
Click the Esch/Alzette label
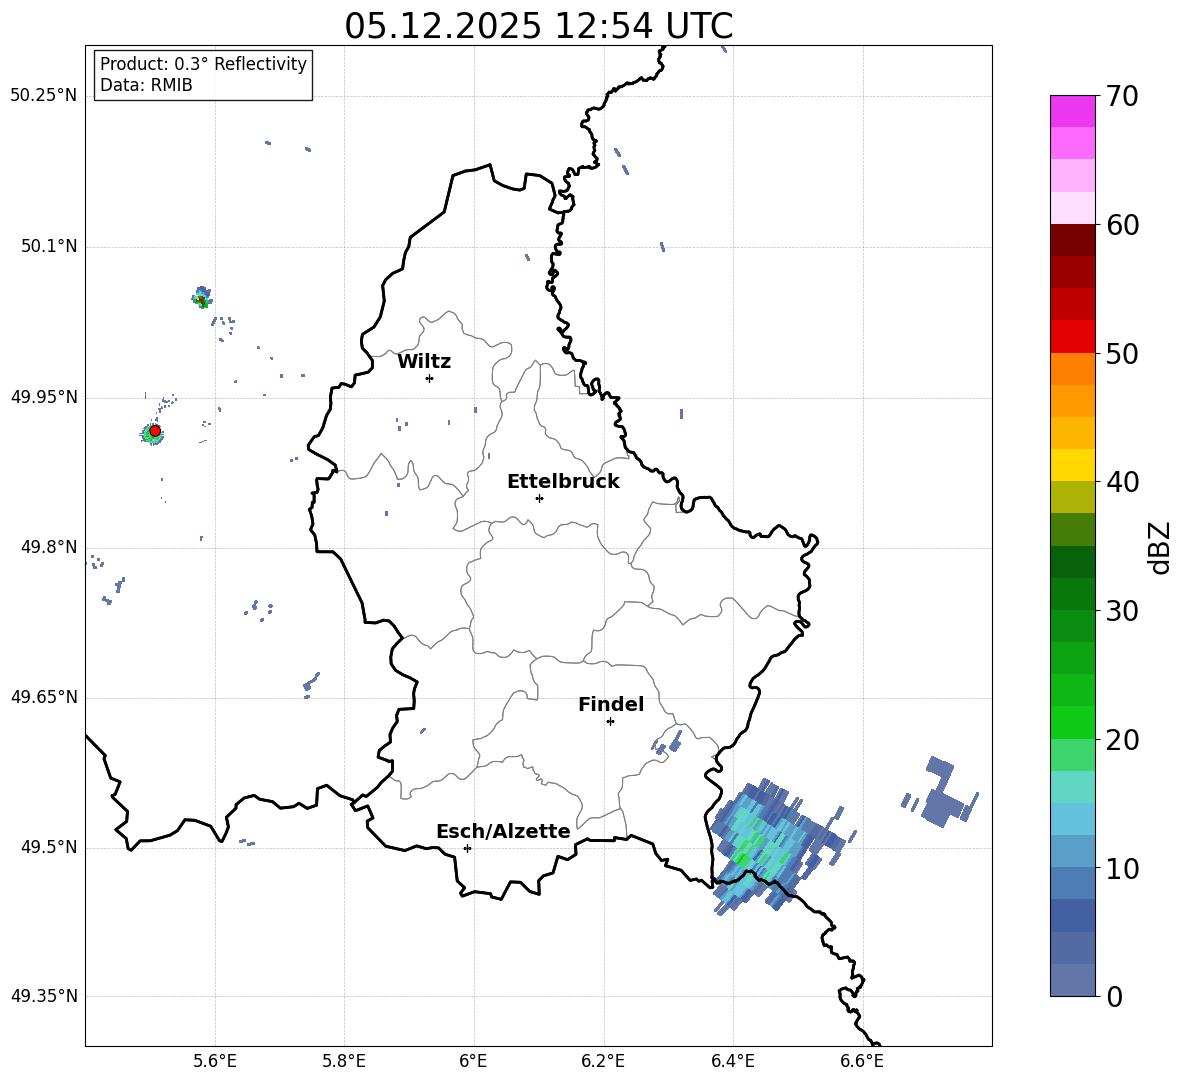(x=503, y=831)
